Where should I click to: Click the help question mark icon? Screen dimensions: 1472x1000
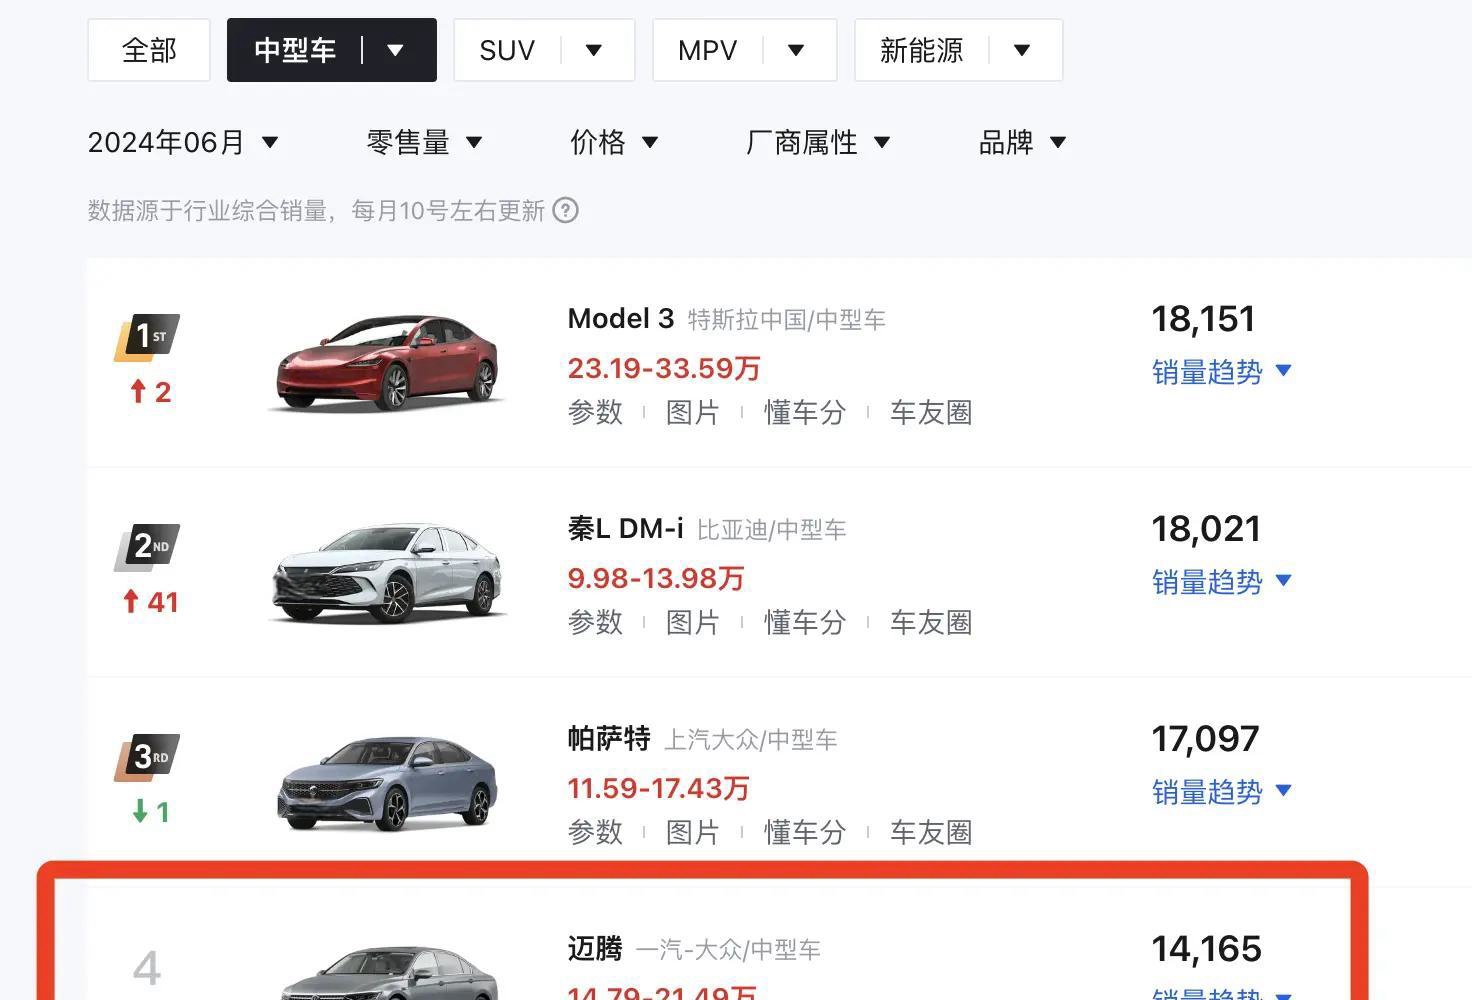pyautogui.click(x=566, y=211)
